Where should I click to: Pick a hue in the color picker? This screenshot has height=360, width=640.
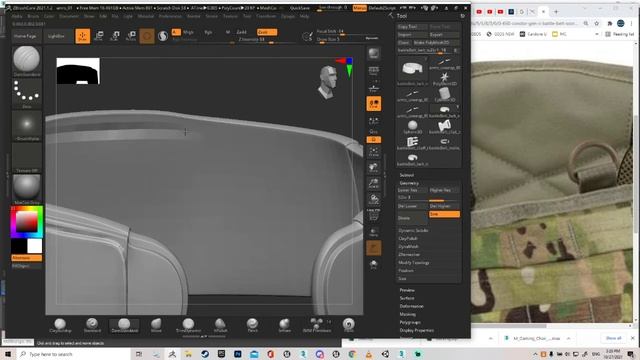(x=27, y=222)
